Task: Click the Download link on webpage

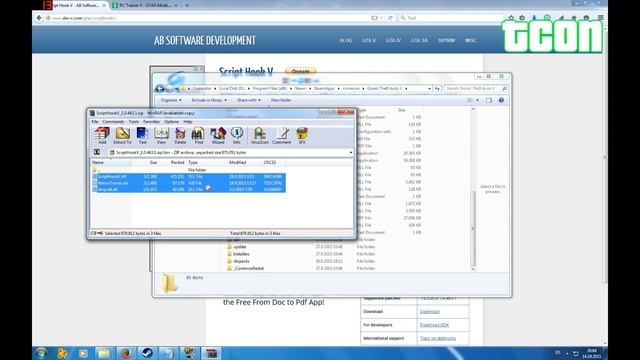Action: [x=429, y=311]
